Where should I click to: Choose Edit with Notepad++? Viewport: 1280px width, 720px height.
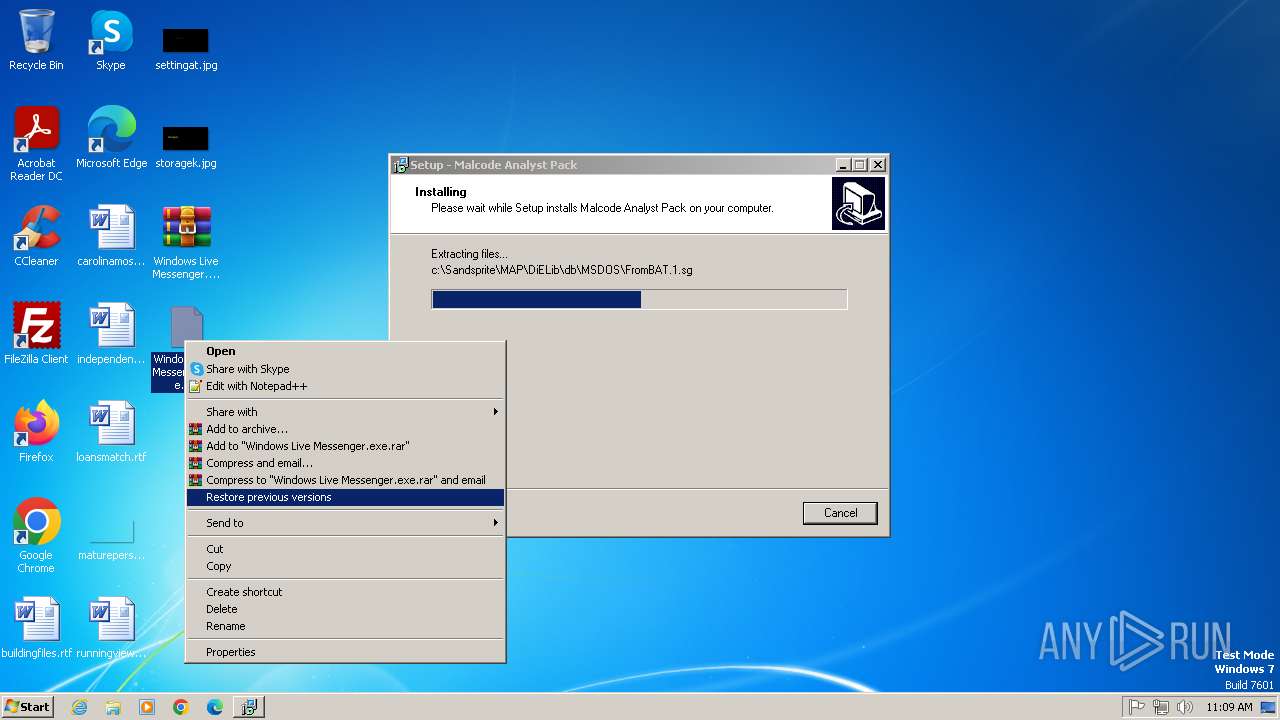345,386
